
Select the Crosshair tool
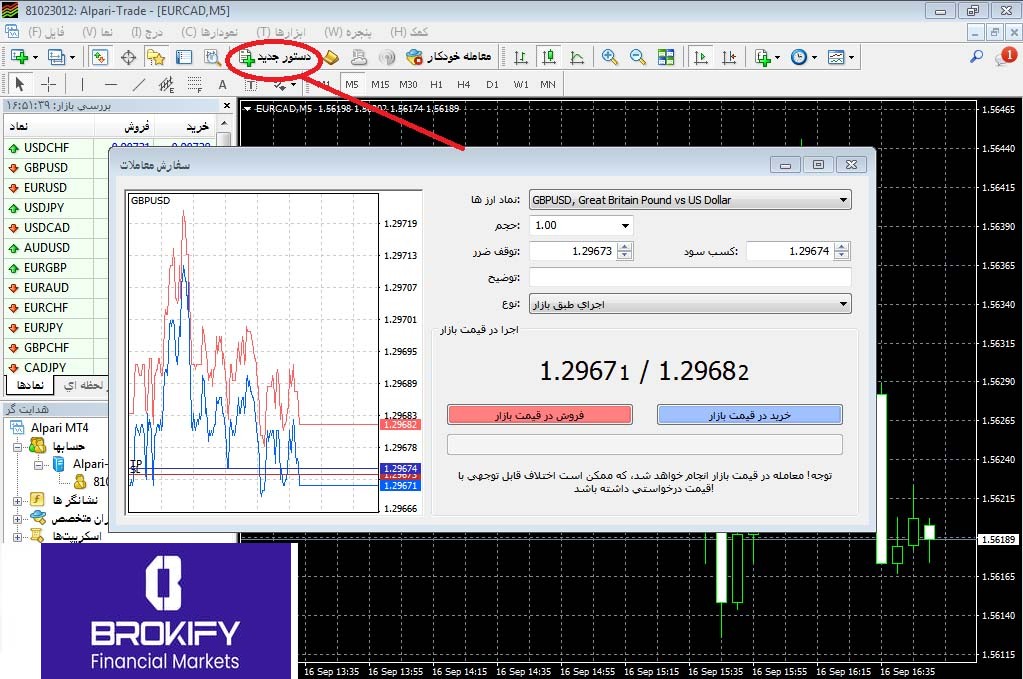click(47, 84)
